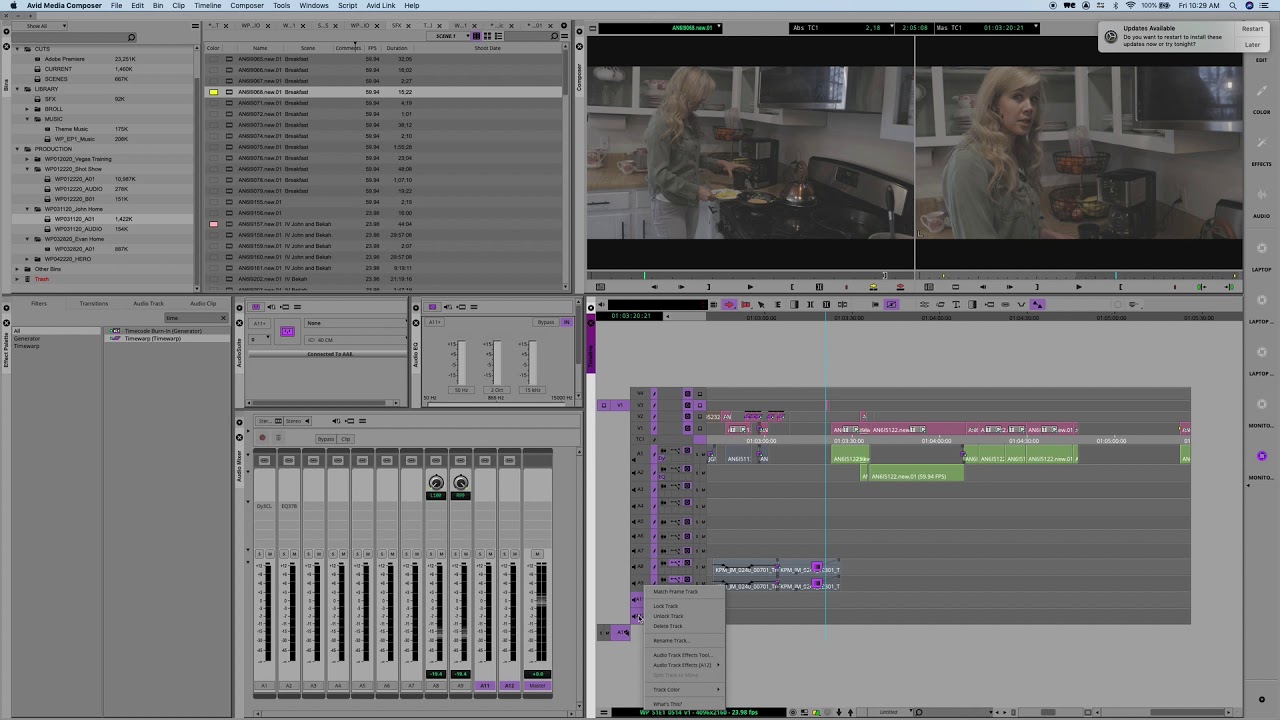Open the Composer menu in menu bar
Viewport: 1280px width, 720px height.
[247, 5]
